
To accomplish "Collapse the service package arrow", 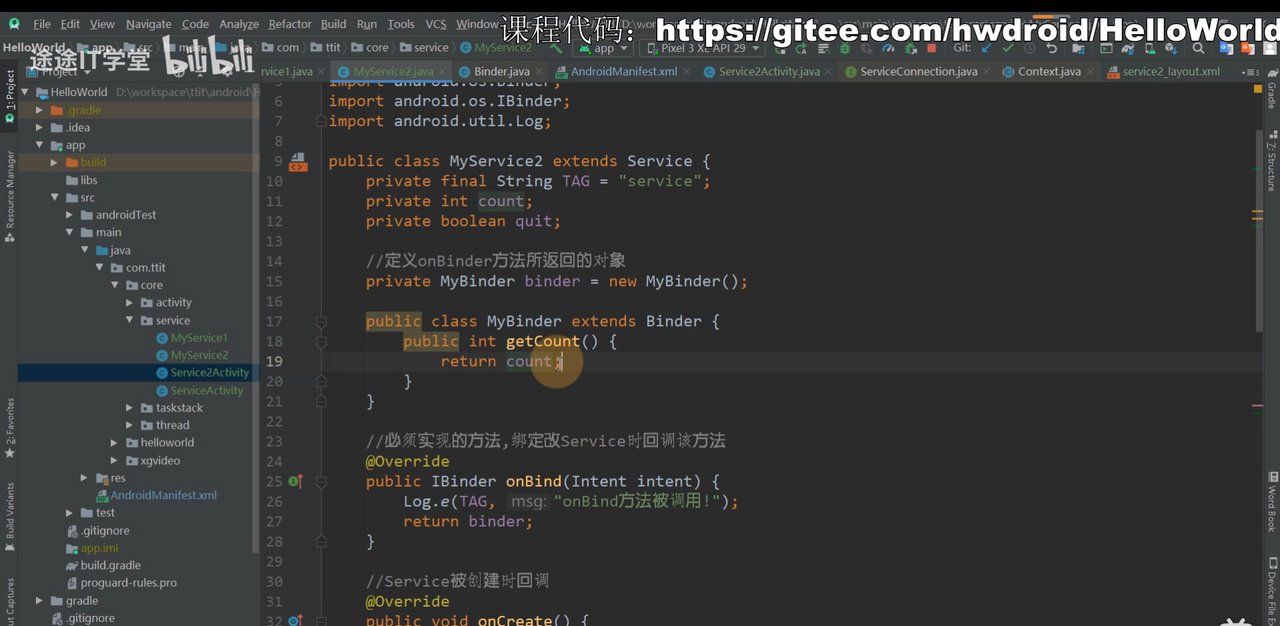I will tap(130, 320).
